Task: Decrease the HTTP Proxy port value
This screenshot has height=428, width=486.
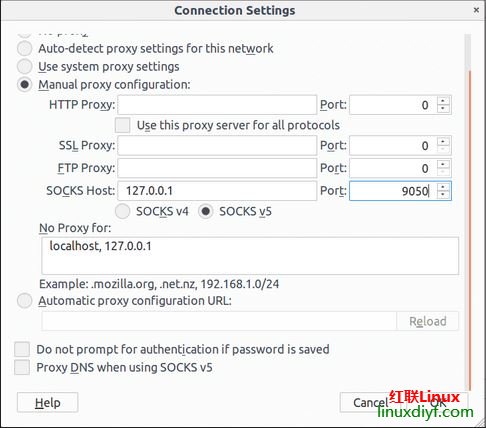Action: [443, 109]
